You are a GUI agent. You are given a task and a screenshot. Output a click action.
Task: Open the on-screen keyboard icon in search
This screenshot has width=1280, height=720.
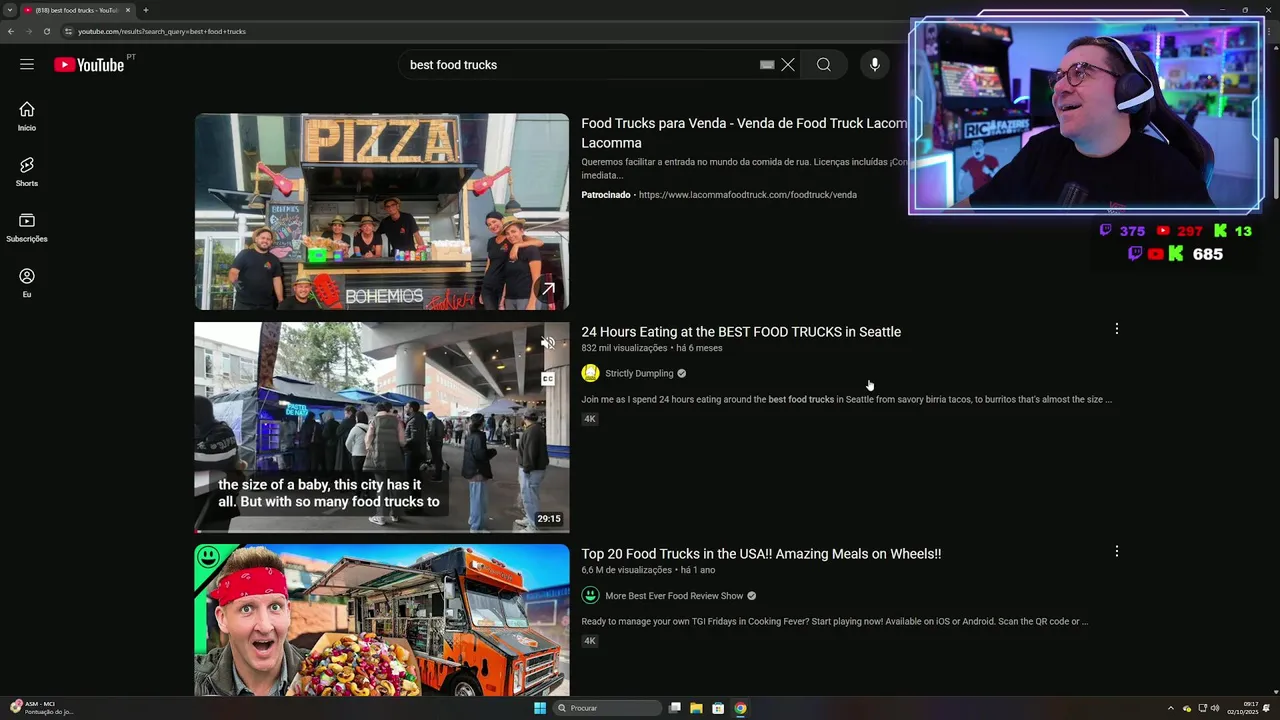[x=767, y=65]
